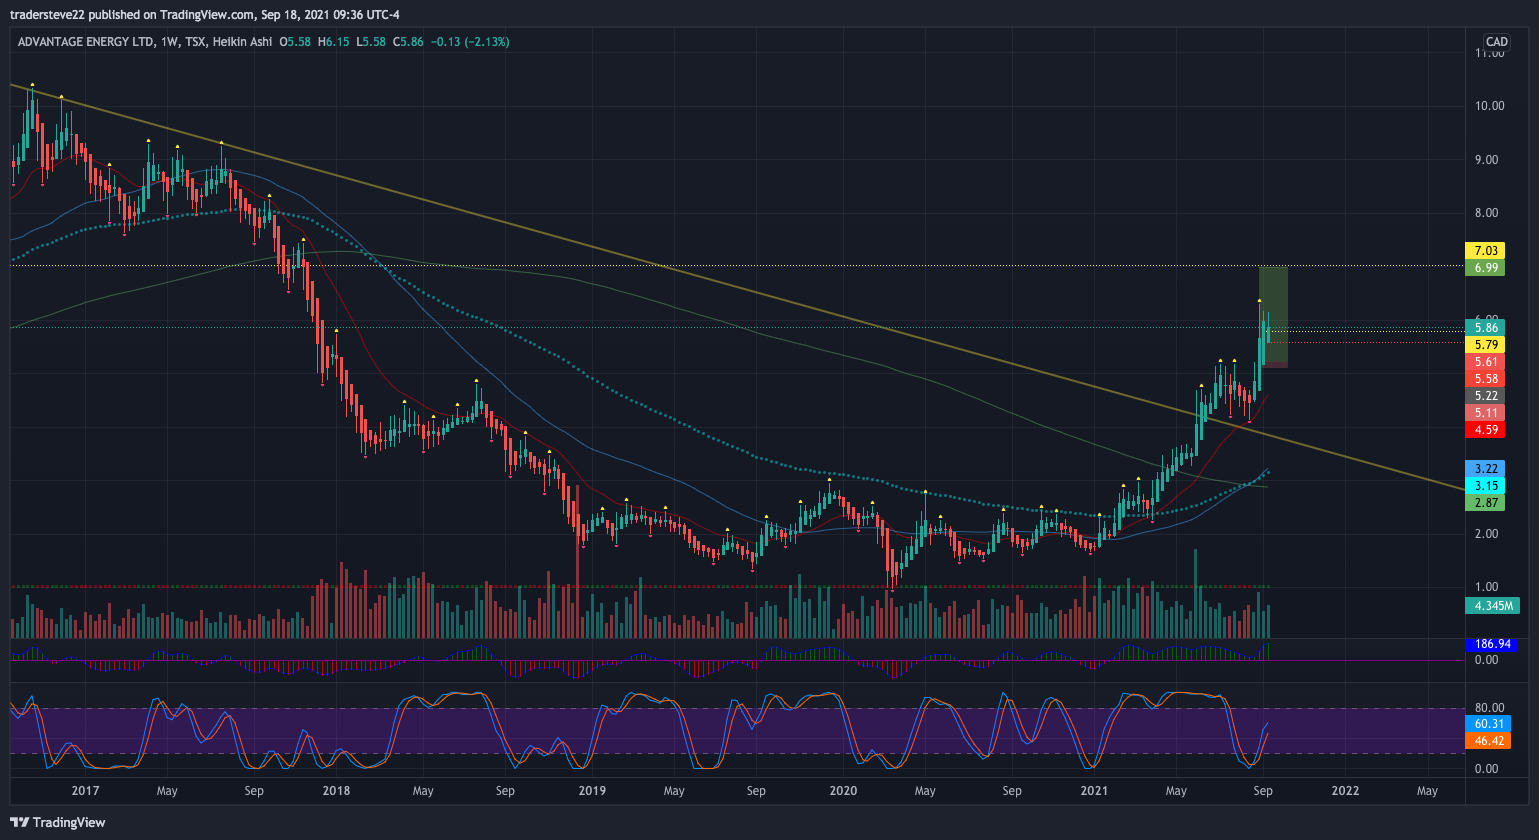The width and height of the screenshot is (1539, 840).
Task: Click the 10.00 price axis tick
Action: tap(1489, 106)
